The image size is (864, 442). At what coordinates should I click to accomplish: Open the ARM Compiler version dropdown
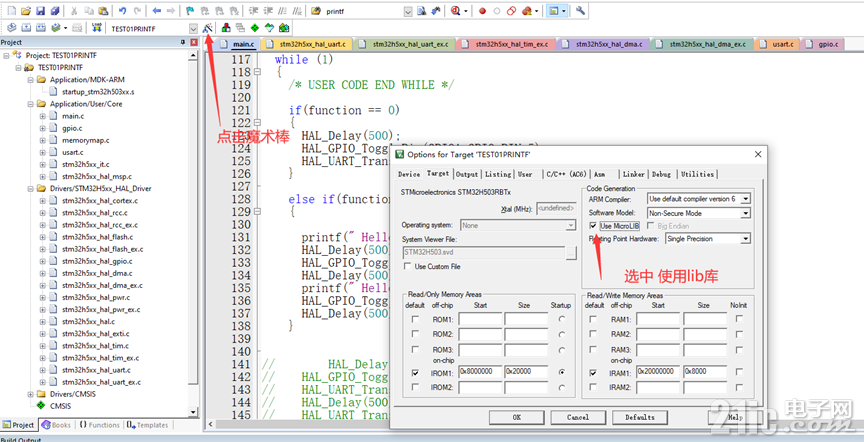pos(746,198)
